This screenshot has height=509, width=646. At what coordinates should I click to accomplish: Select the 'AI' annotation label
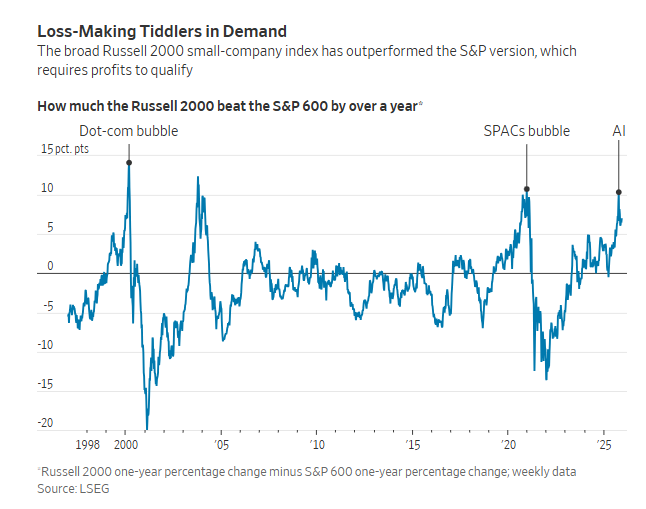(619, 131)
